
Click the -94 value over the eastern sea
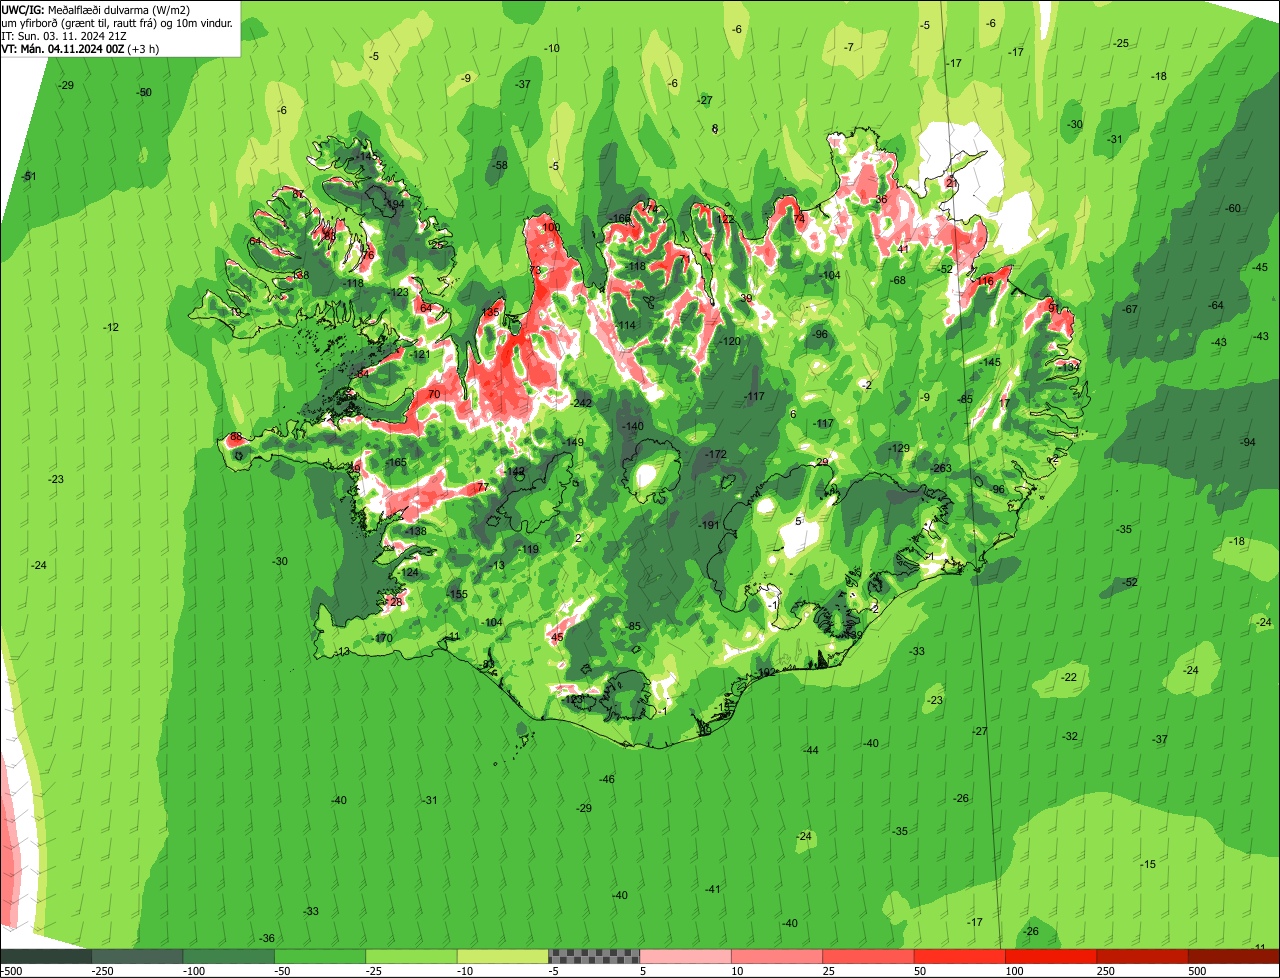(x=1247, y=442)
